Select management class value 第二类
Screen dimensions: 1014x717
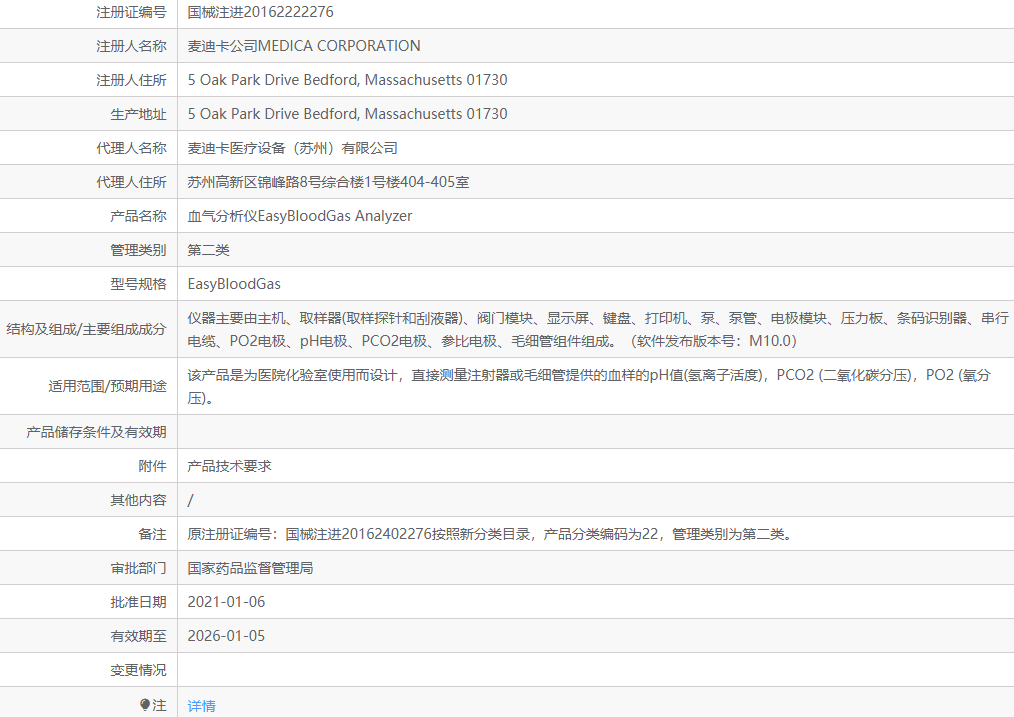[208, 250]
